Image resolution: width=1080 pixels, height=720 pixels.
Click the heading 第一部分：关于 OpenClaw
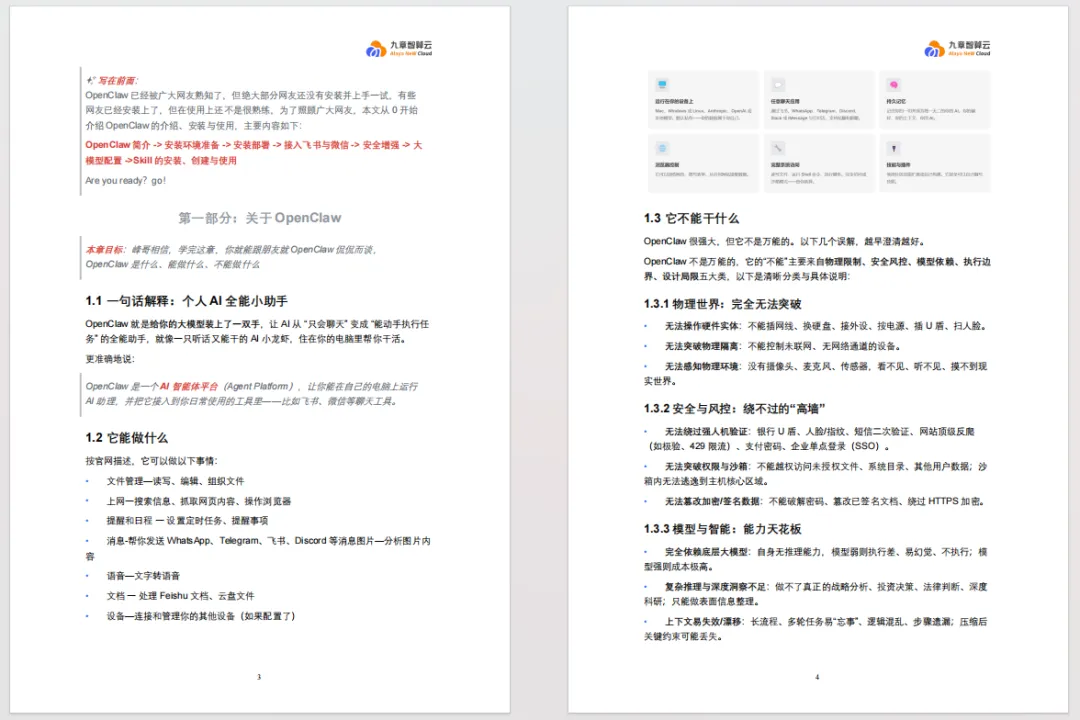(x=260, y=218)
